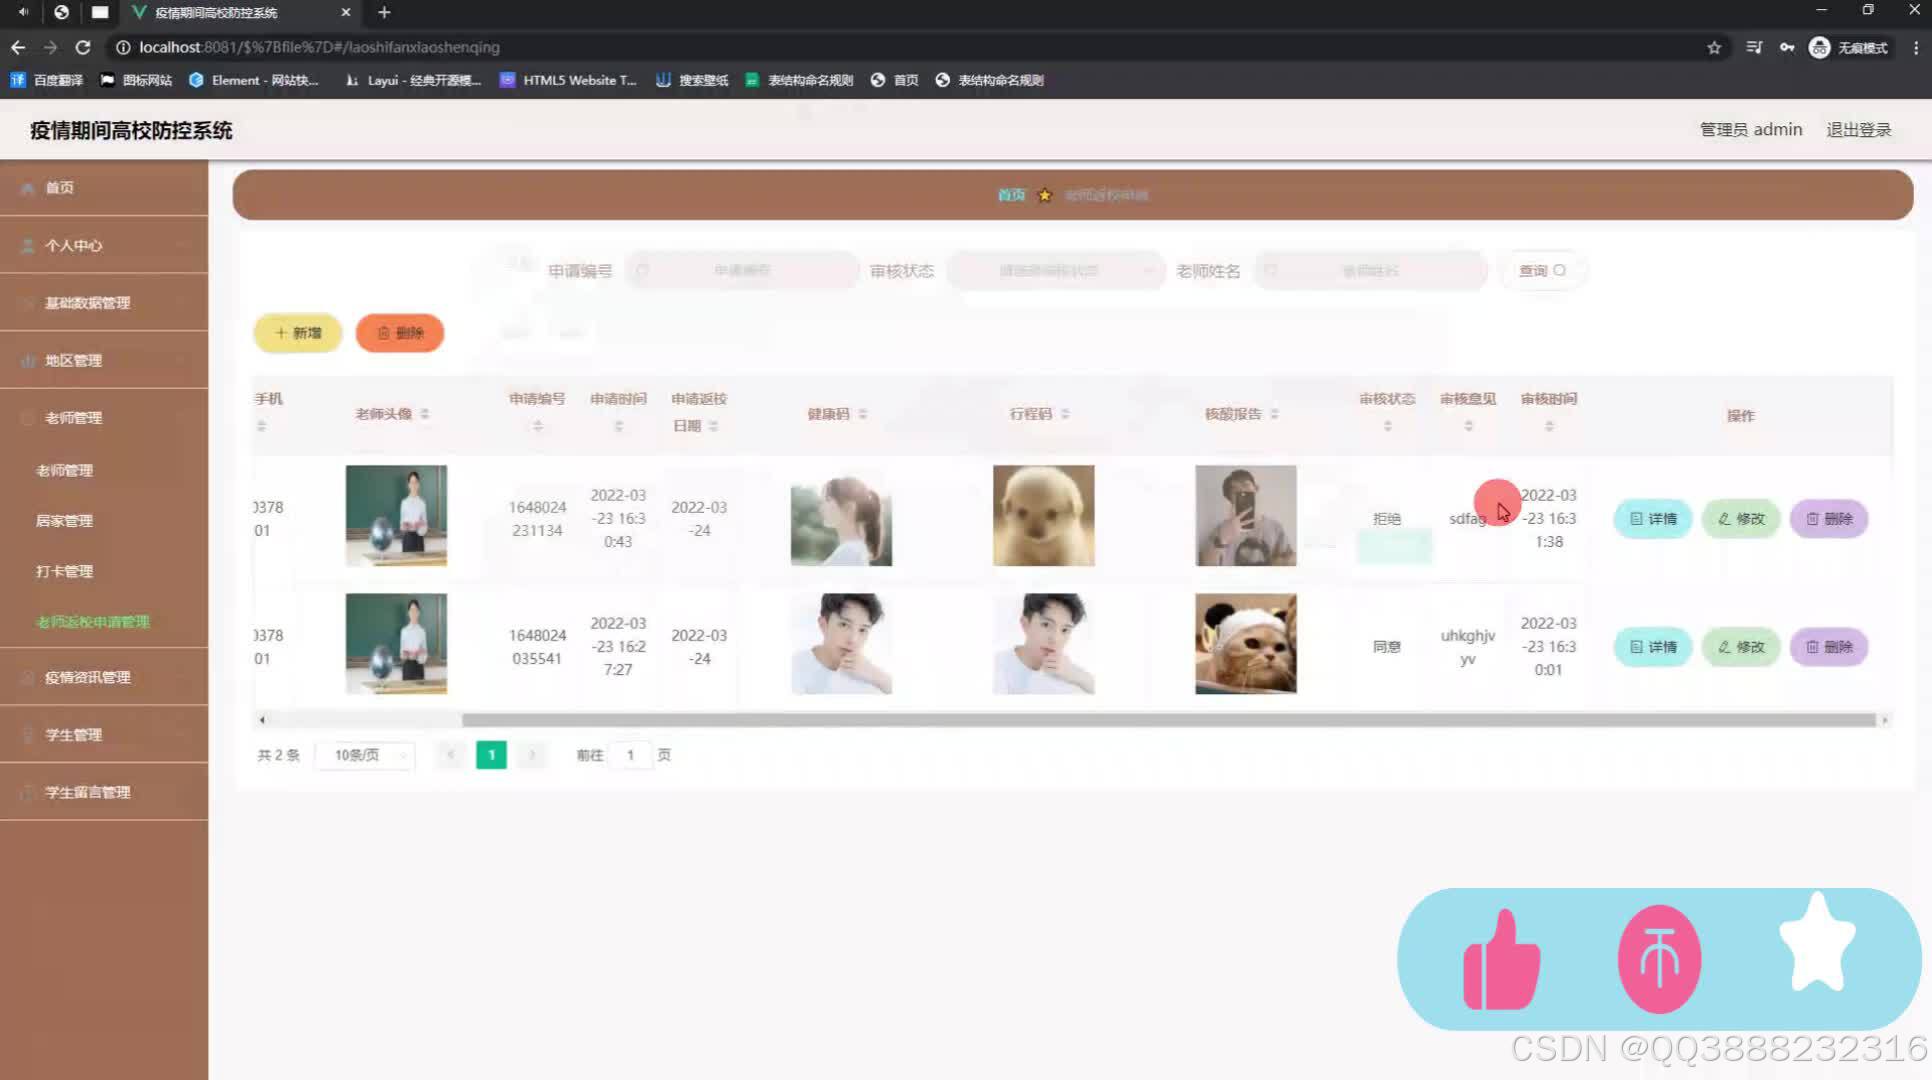The height and width of the screenshot is (1080, 1932).
Task: Click 退出登录 logout link
Action: click(1858, 130)
